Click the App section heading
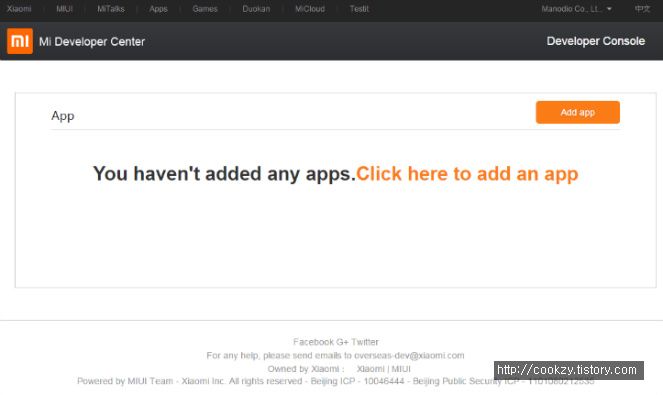 pos(63,115)
